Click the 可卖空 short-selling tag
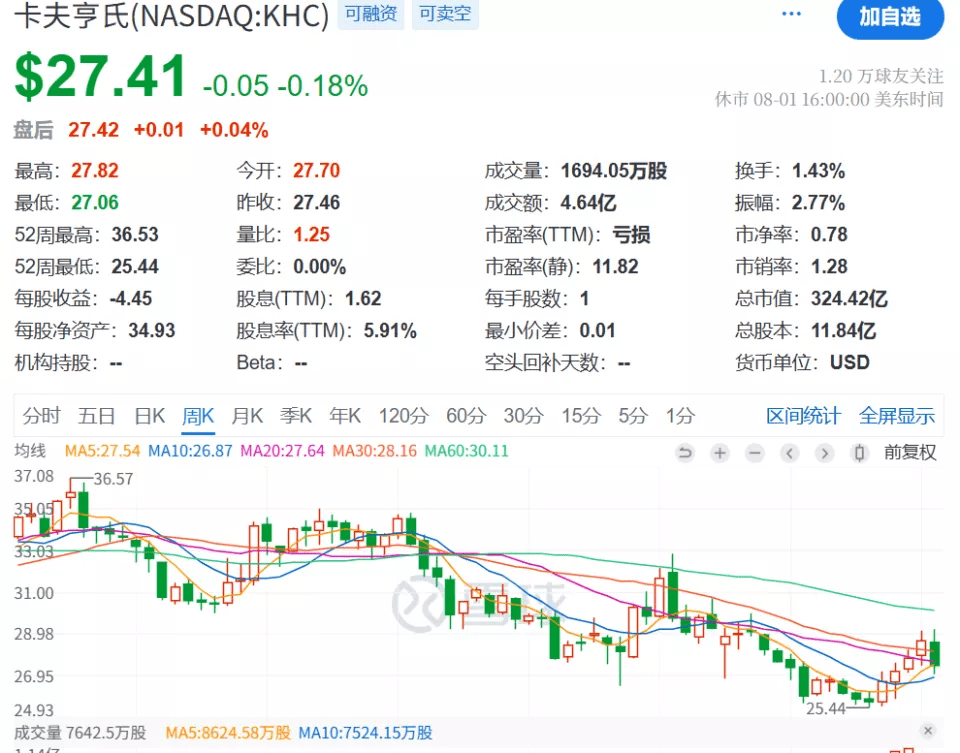Screen dimensions: 960x753 coord(444,15)
